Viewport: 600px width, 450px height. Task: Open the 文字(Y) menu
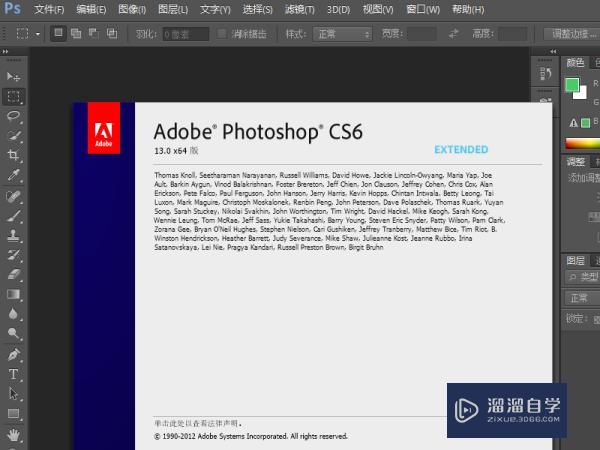pos(215,9)
